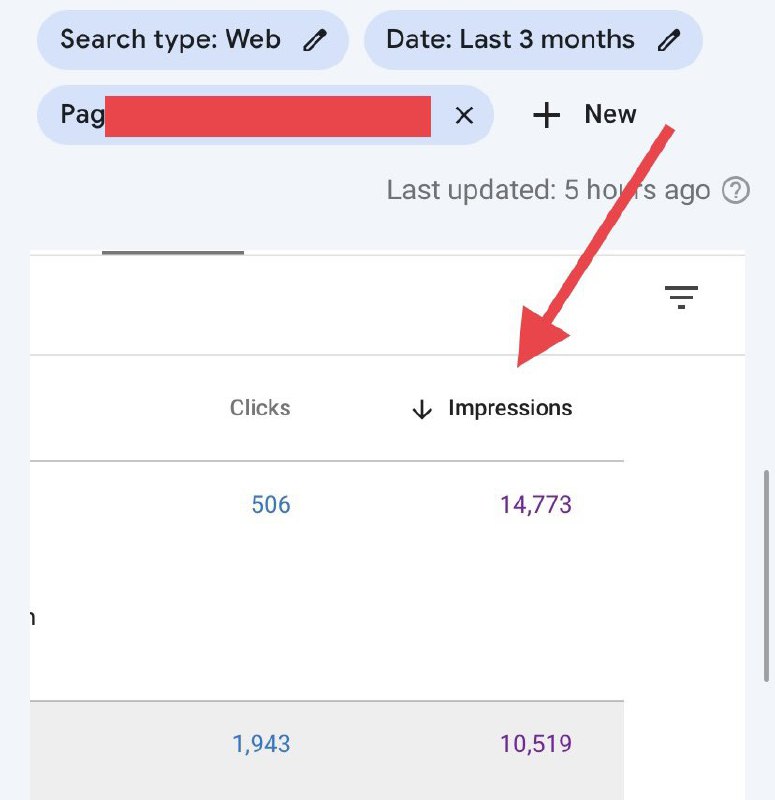Screen dimensions: 775x800
Task: Select the row with 1,943 clicks
Action: coord(327,750)
